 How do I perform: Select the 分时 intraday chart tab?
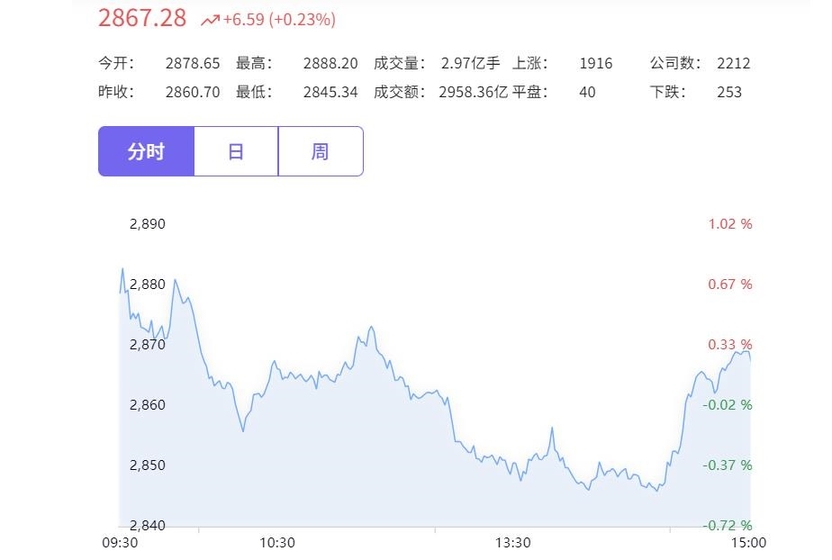click(146, 151)
